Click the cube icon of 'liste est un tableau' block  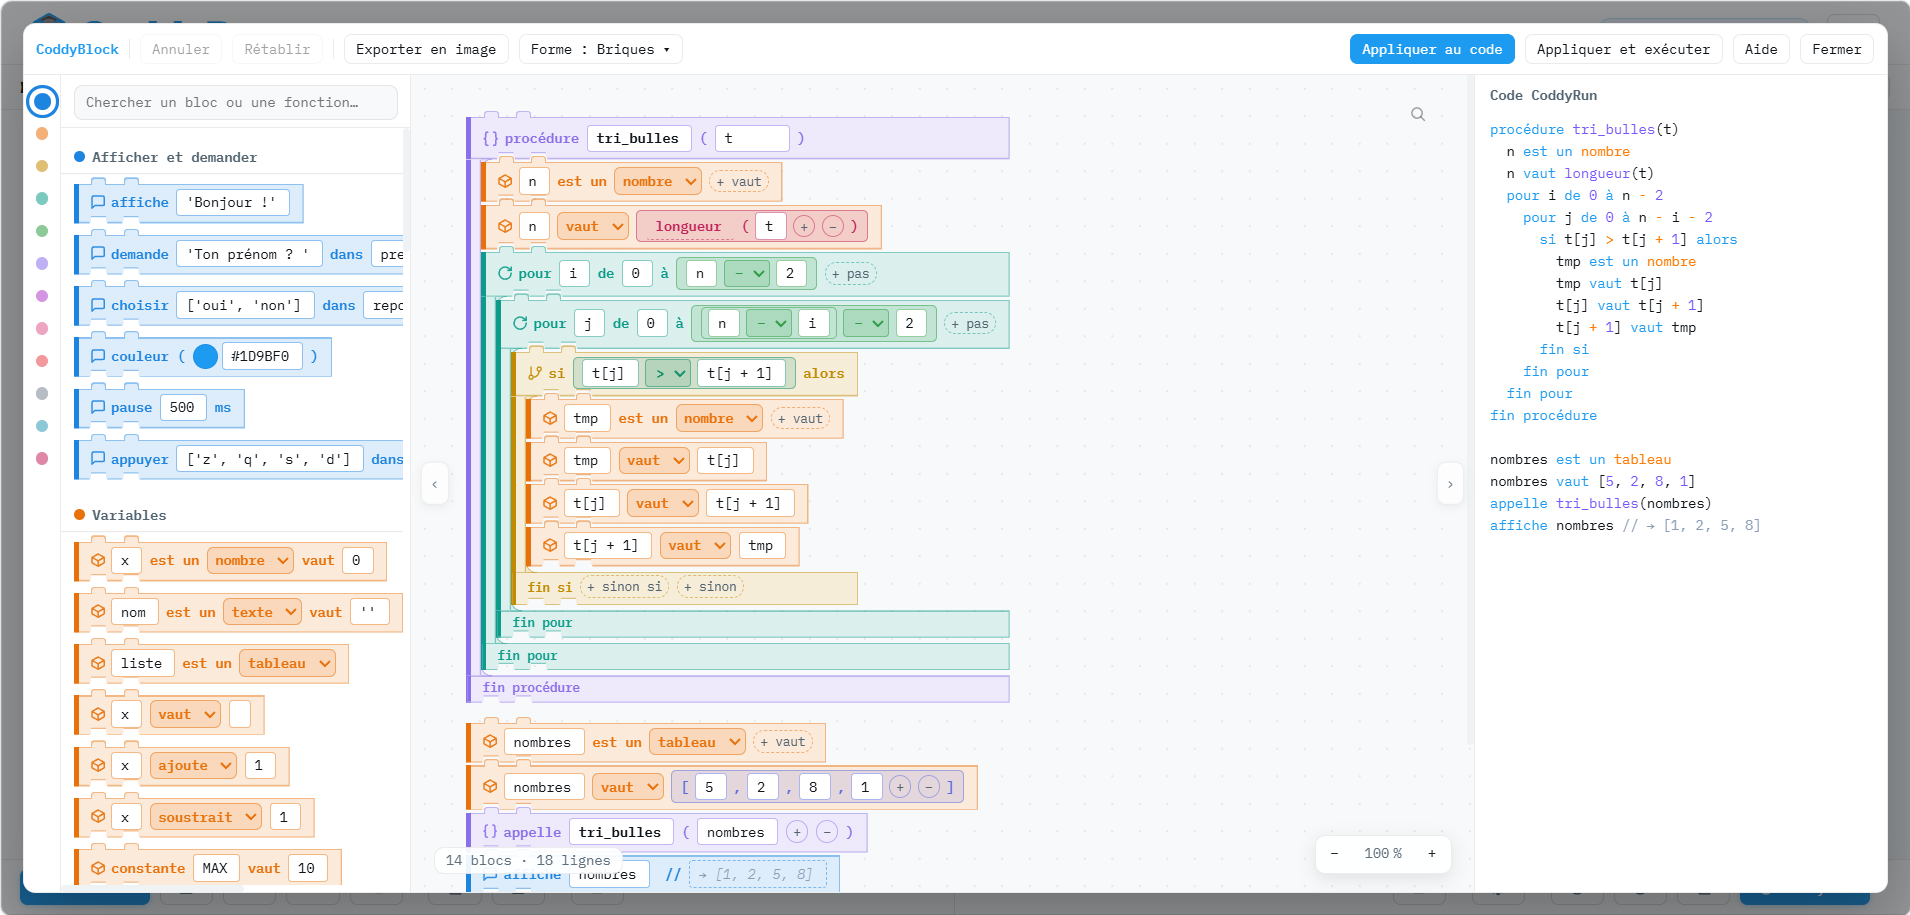point(98,663)
